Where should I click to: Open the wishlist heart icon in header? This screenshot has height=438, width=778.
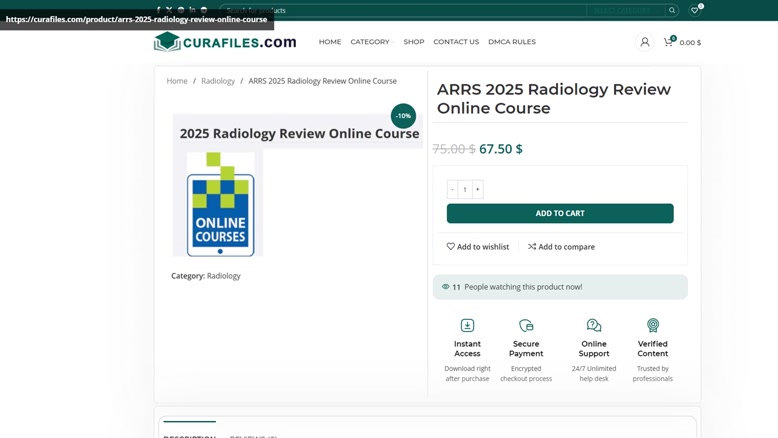coord(695,10)
